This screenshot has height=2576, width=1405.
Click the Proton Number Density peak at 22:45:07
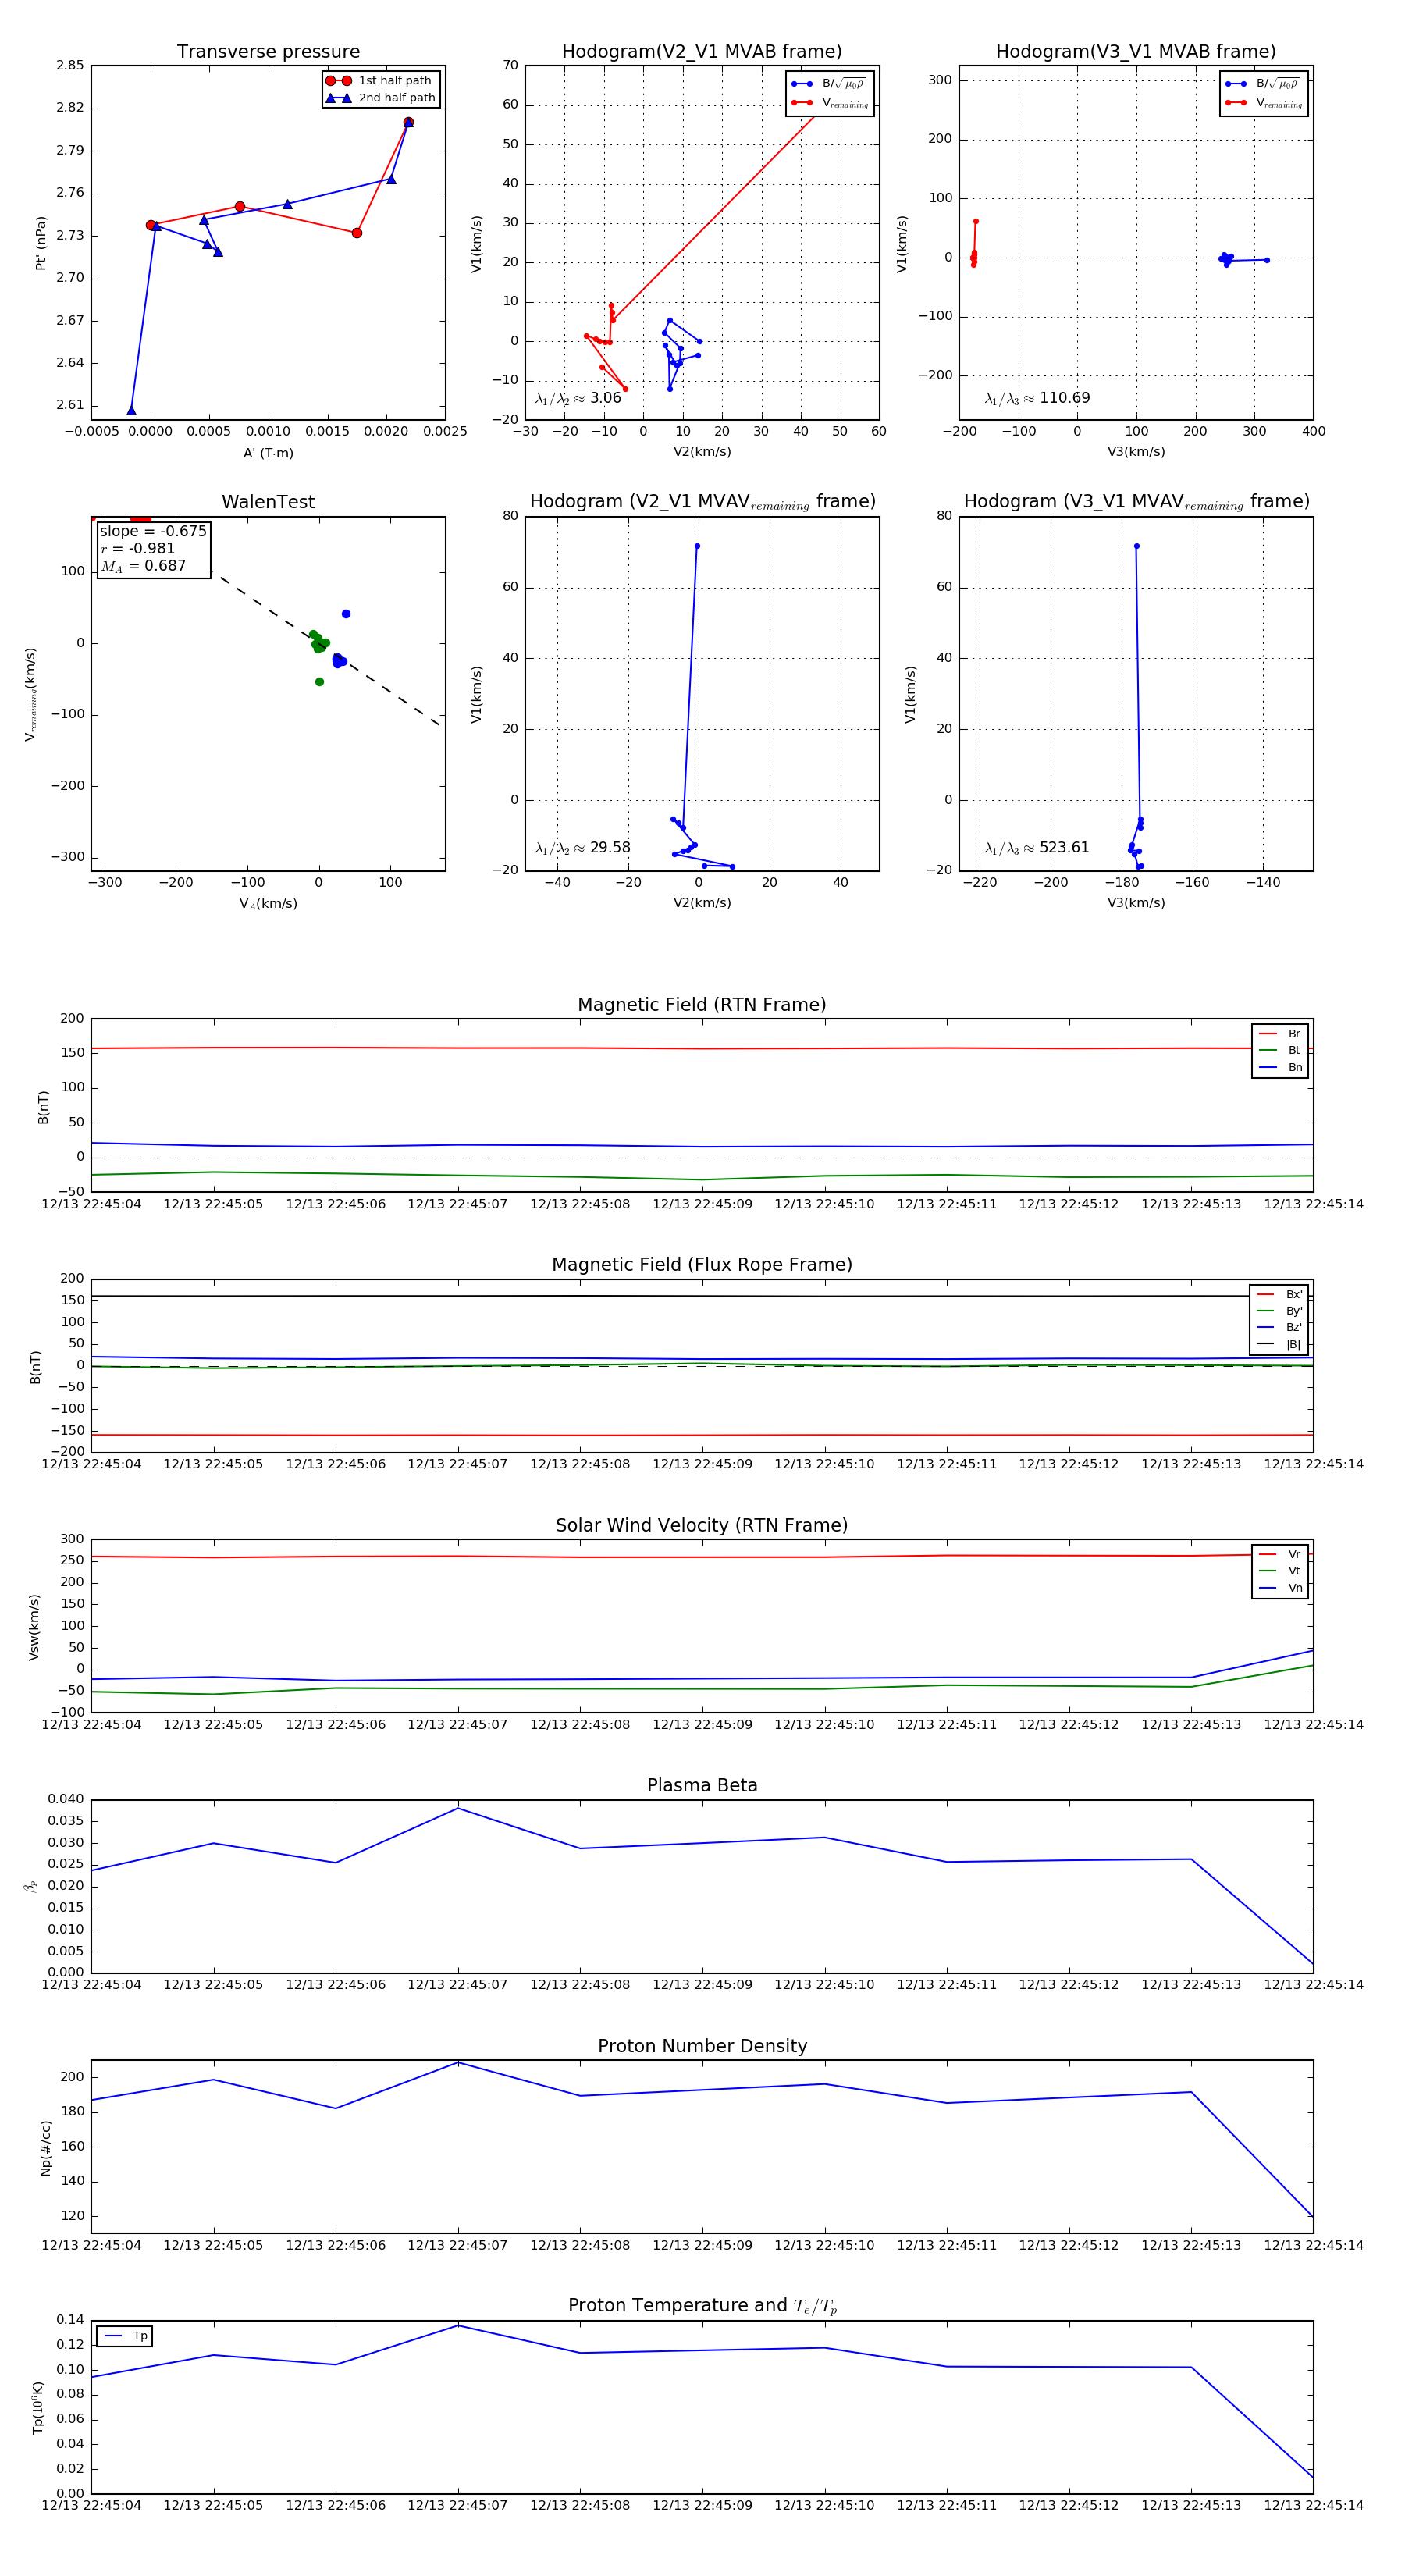[x=458, y=2063]
